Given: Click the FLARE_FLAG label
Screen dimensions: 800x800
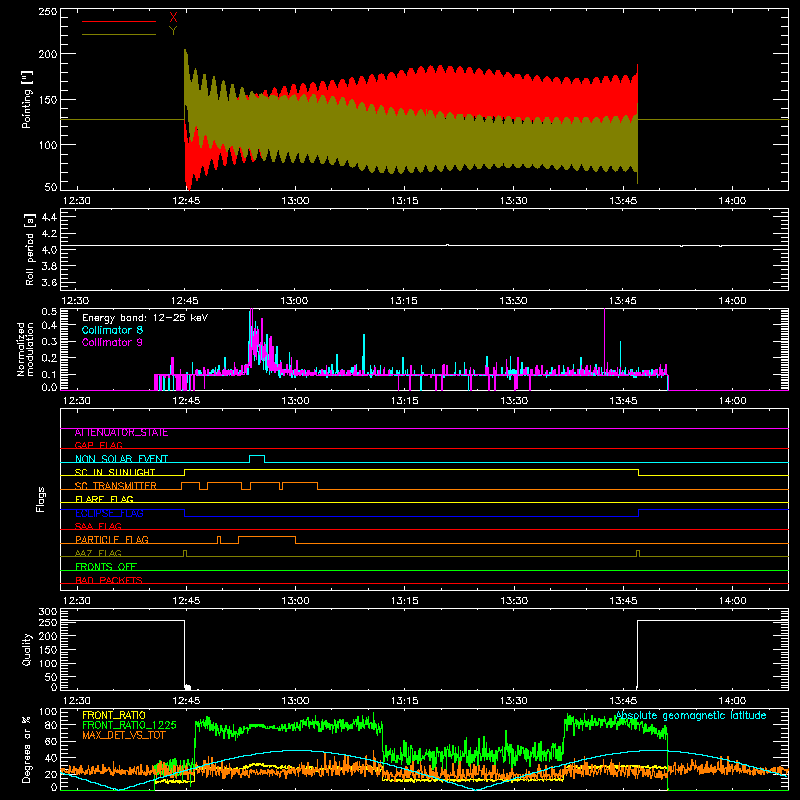Looking at the screenshot, I should (x=104, y=499).
